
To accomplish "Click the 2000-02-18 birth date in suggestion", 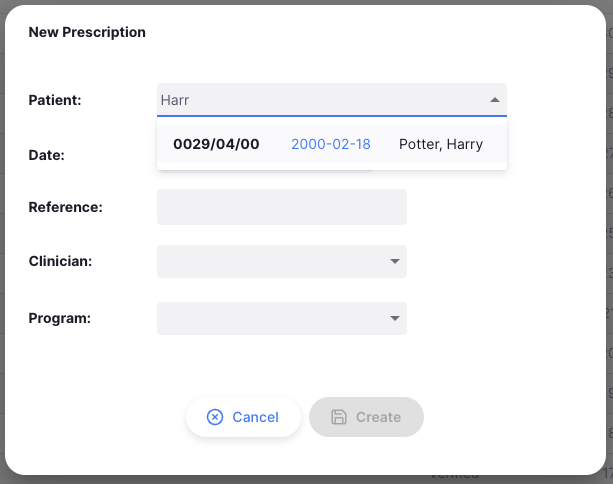I will [x=330, y=144].
